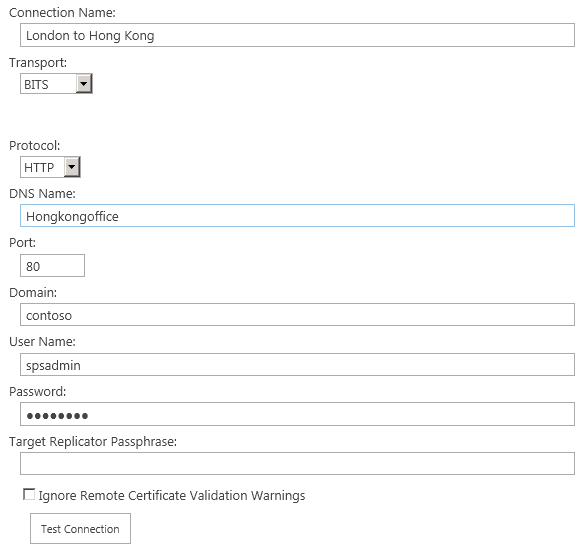Click the 'Password:' label

tap(37, 392)
